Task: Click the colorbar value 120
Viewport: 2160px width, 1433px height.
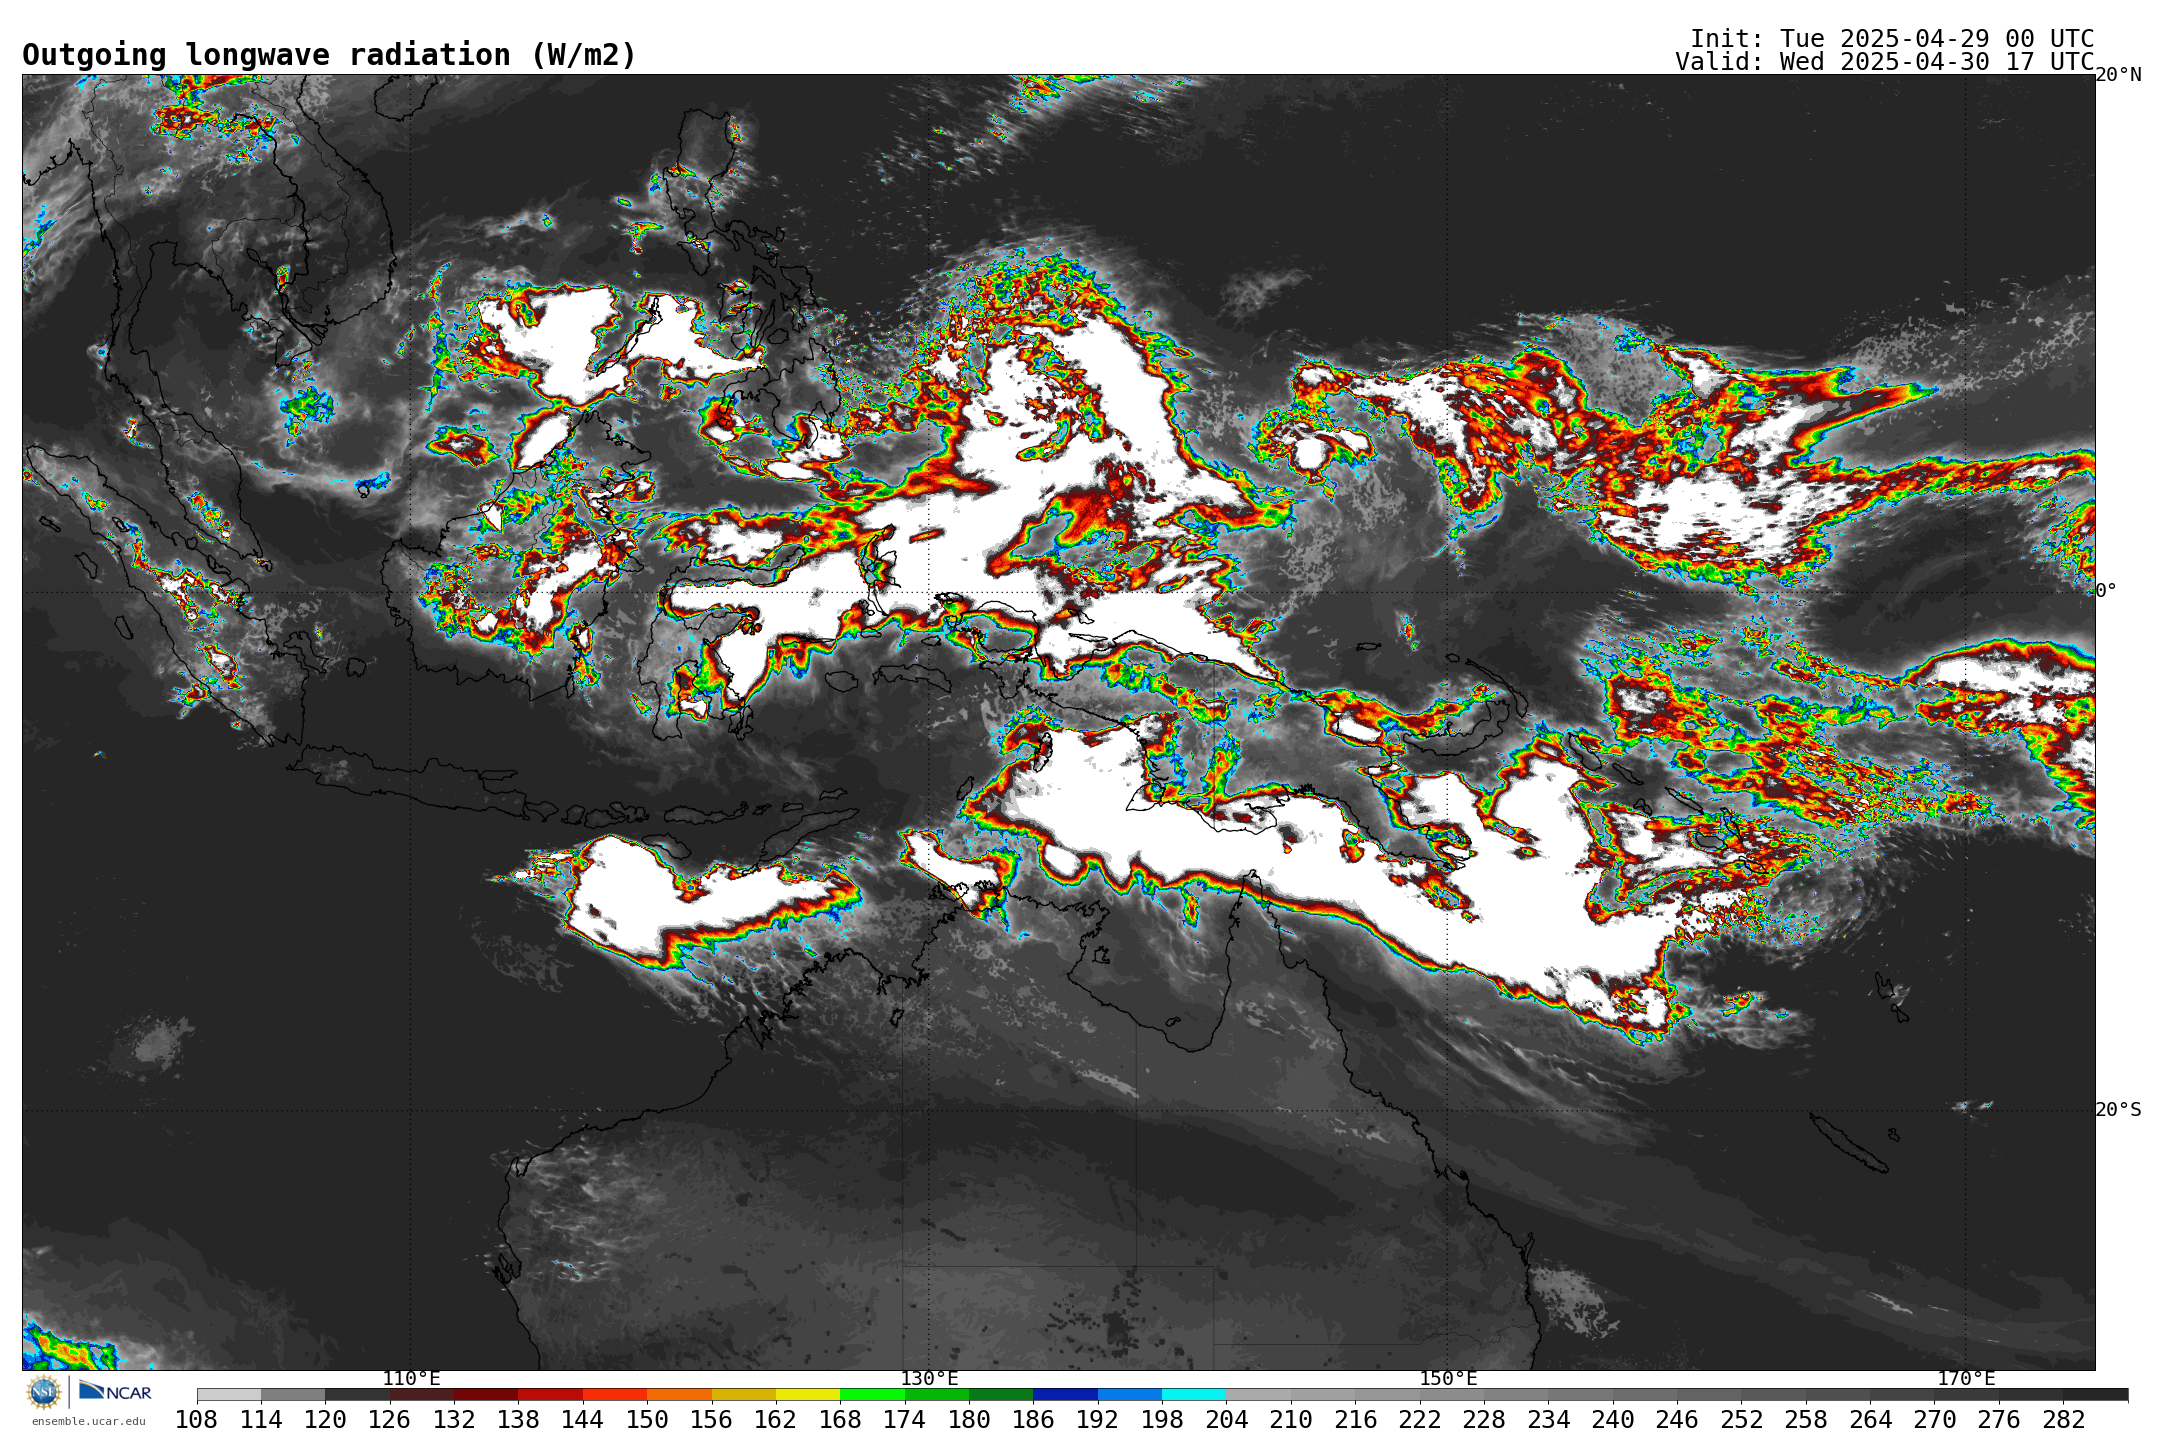Action: pos(325,1420)
